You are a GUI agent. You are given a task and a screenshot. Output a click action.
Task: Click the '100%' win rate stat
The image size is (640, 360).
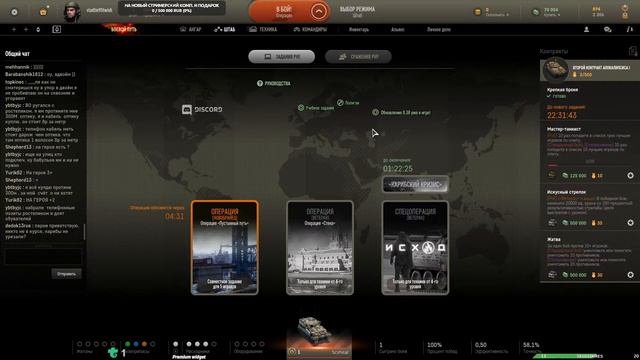coord(434,345)
